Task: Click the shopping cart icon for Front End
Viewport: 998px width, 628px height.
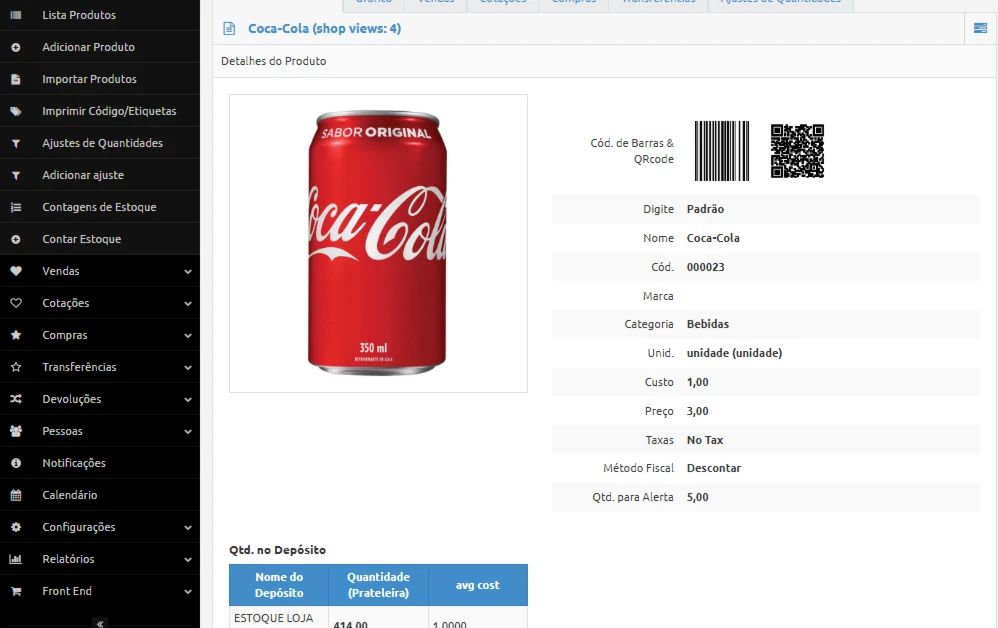Action: click(16, 591)
